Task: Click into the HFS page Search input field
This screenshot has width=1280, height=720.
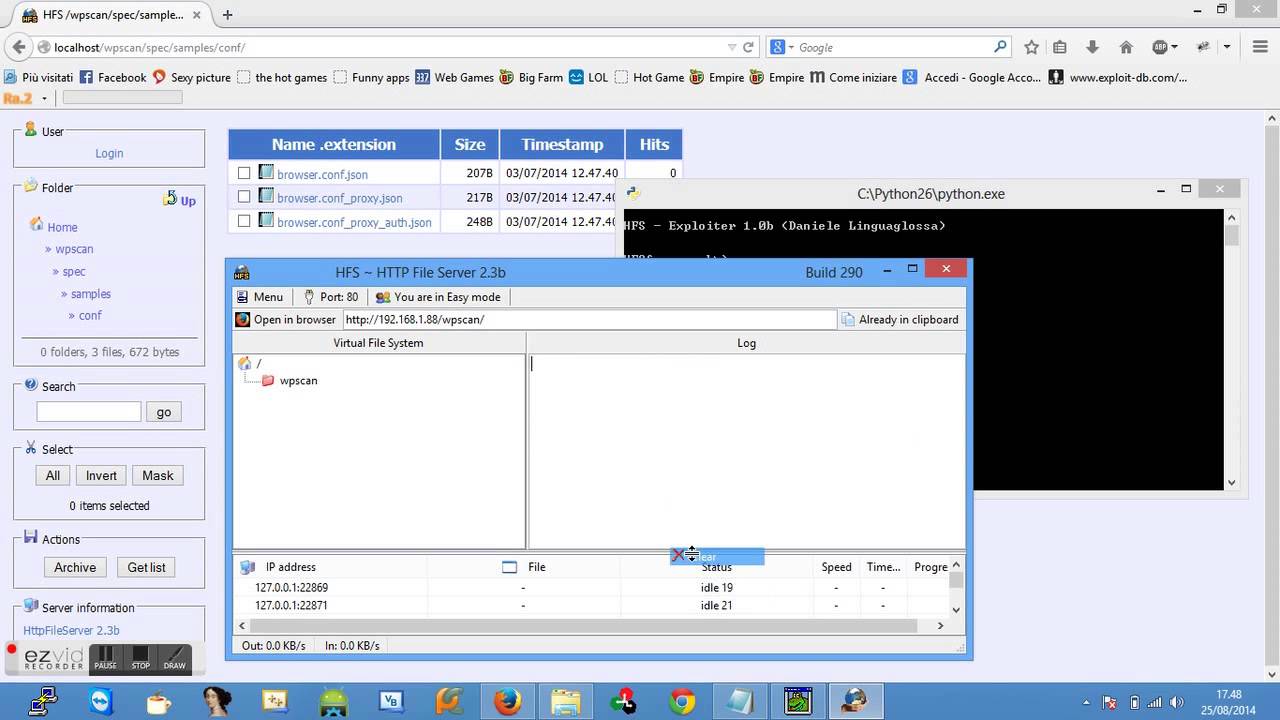Action: pyautogui.click(x=89, y=411)
